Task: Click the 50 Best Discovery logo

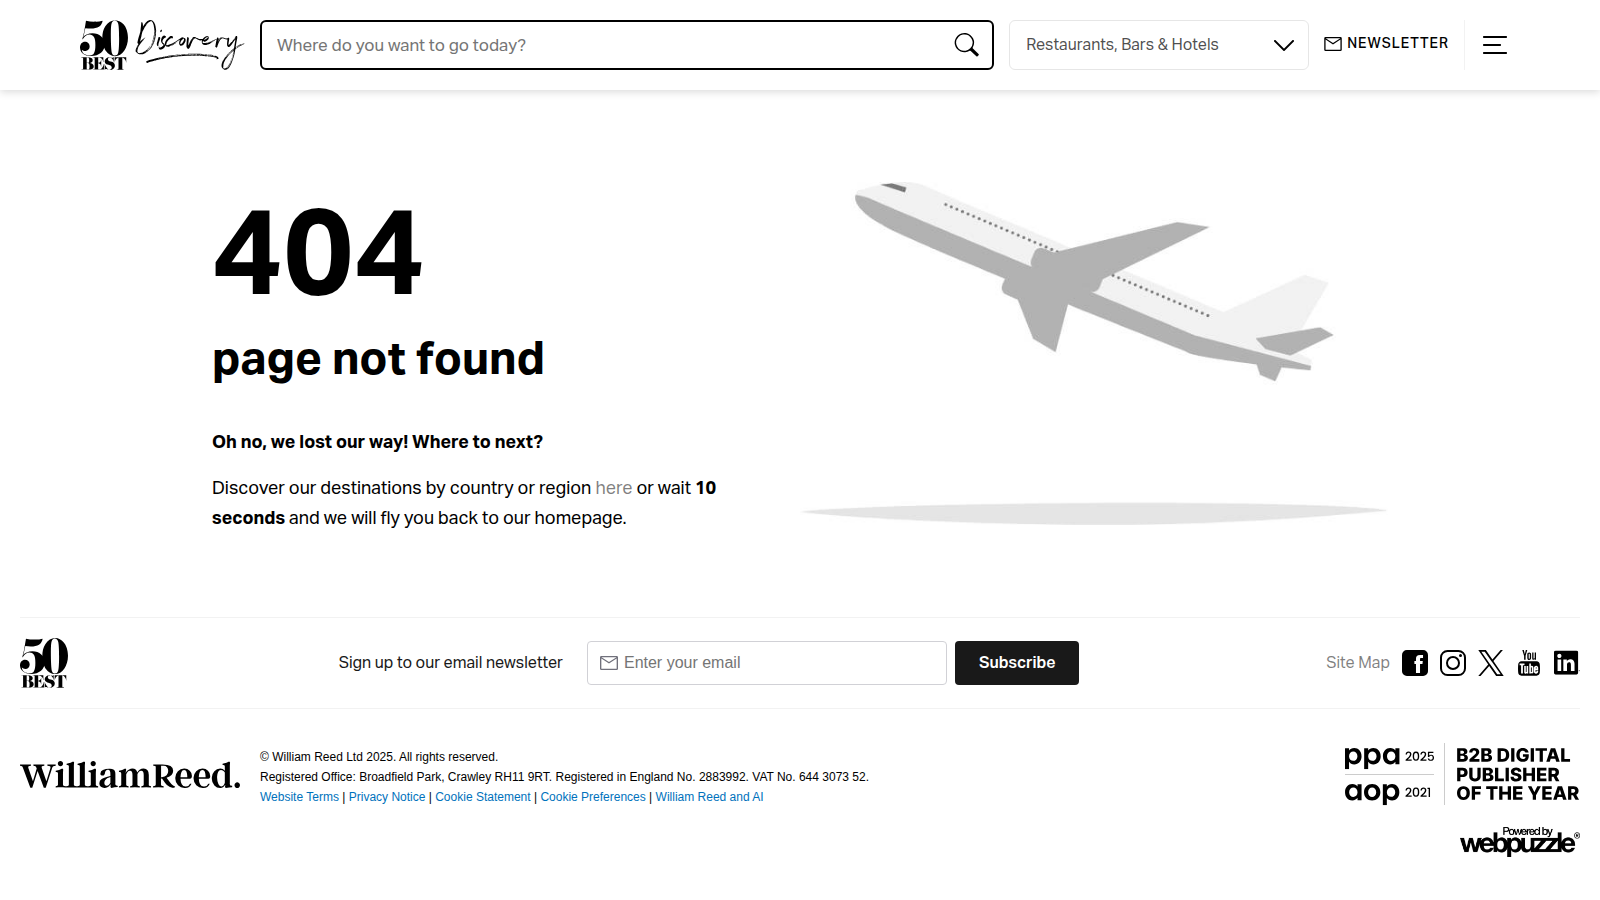Action: coord(161,45)
